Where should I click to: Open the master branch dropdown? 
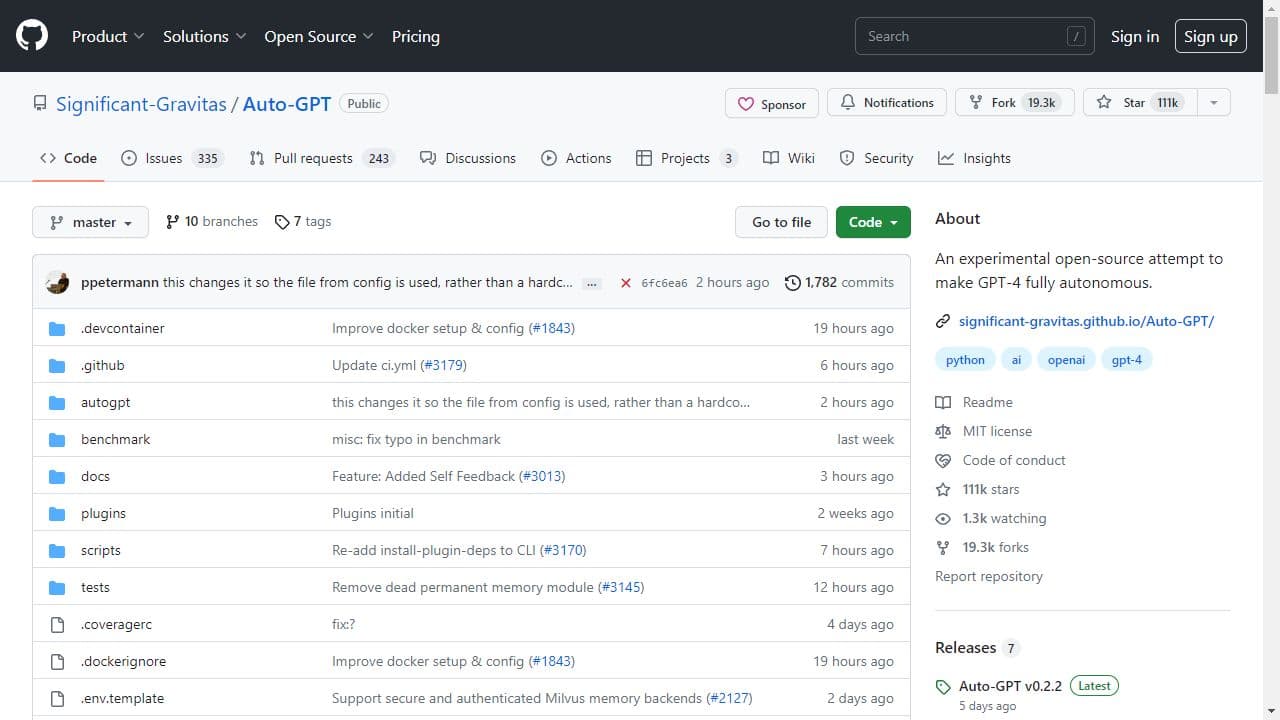click(x=90, y=222)
